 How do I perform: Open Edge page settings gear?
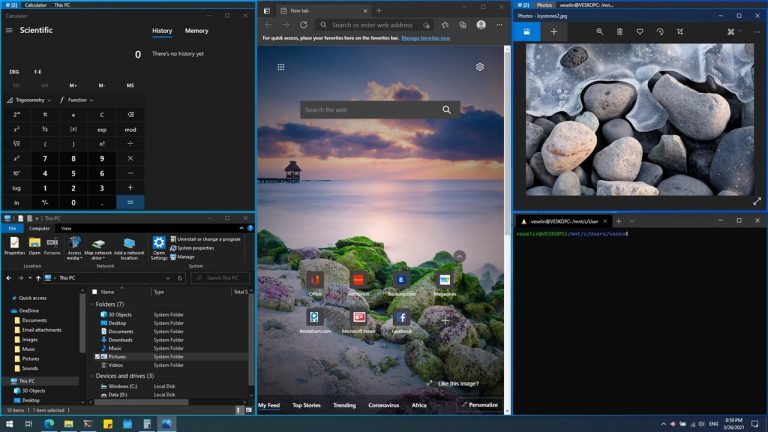coord(480,67)
